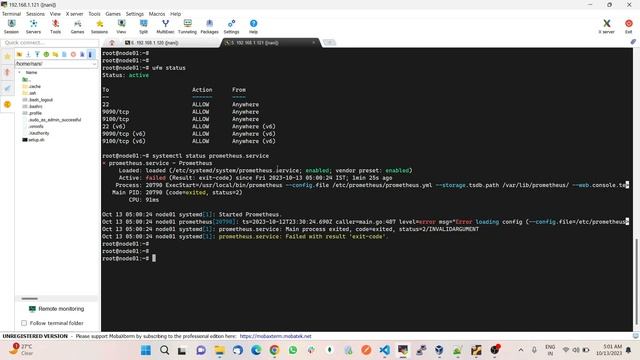Image resolution: width=640 pixels, height=360 pixels.
Task: Click the Servers toolbar icon
Action: 33,27
